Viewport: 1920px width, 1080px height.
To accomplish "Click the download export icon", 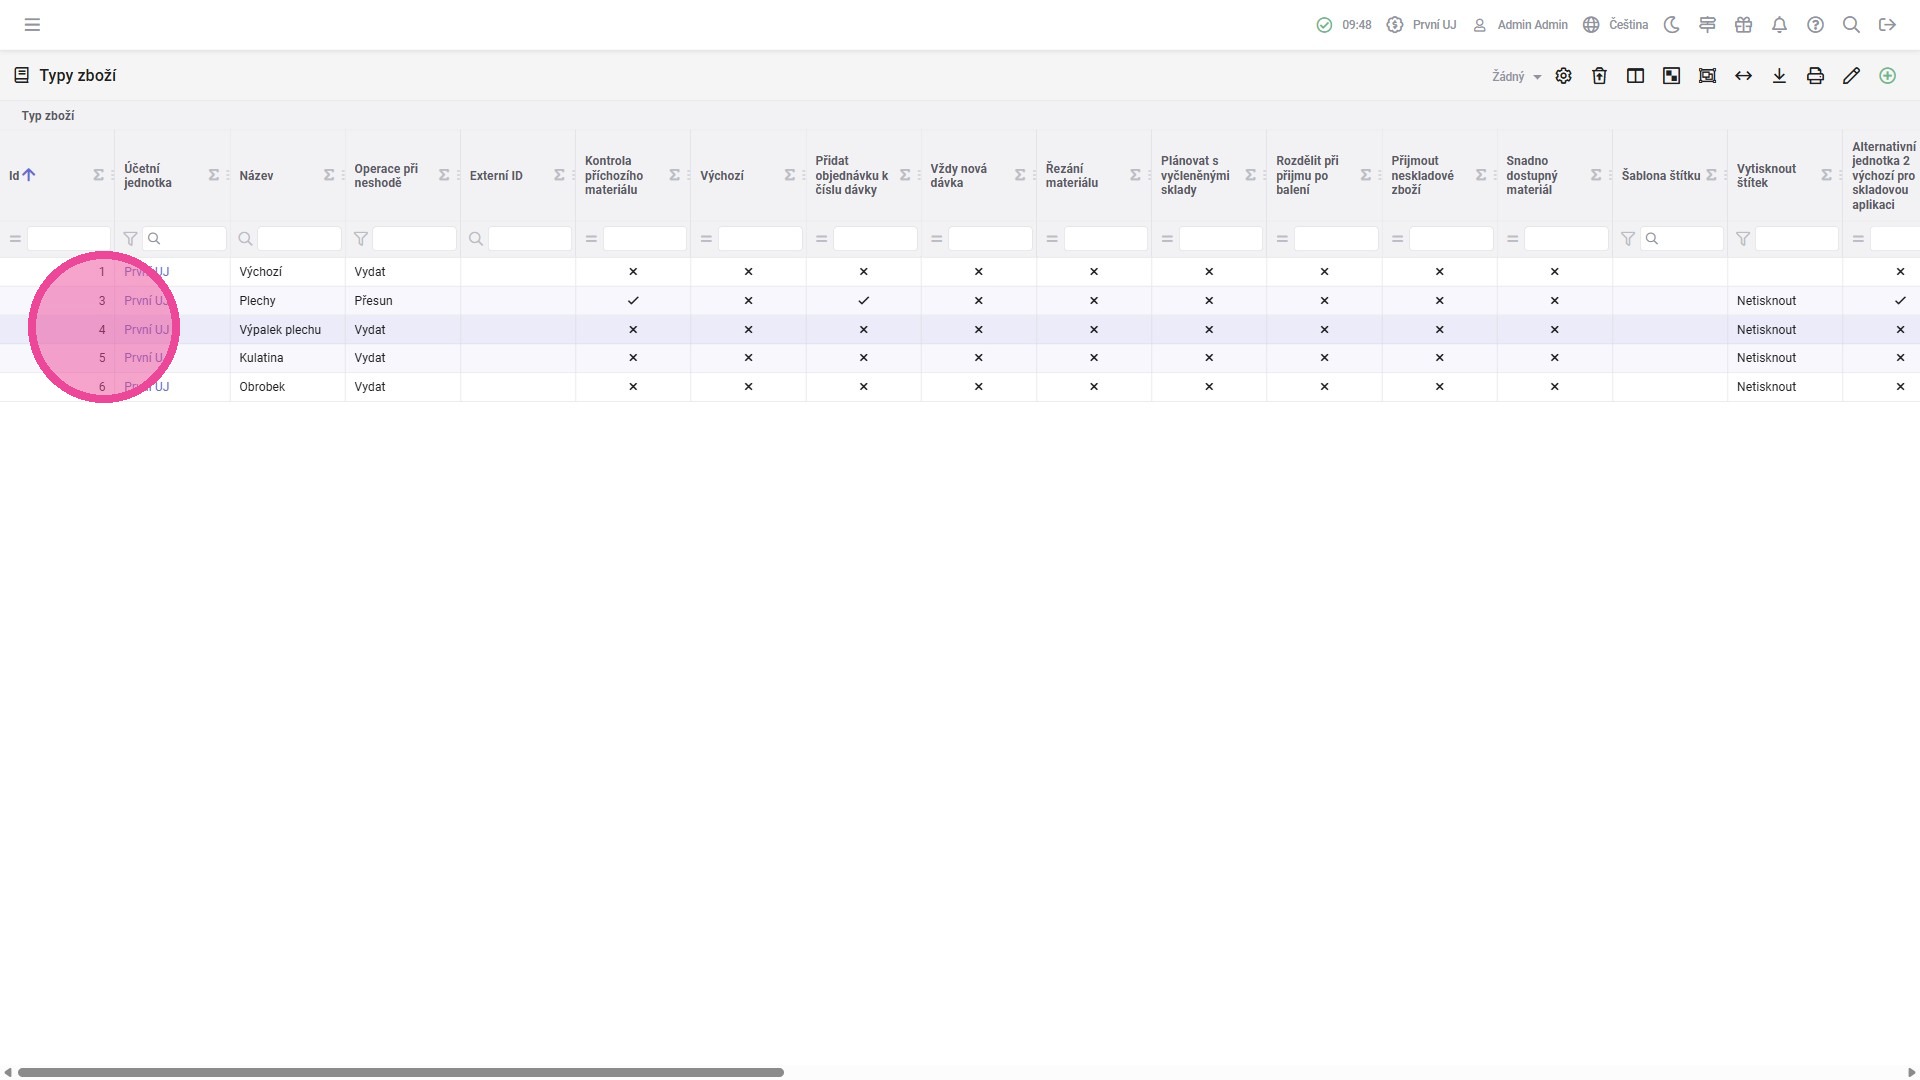I will point(1779,76).
